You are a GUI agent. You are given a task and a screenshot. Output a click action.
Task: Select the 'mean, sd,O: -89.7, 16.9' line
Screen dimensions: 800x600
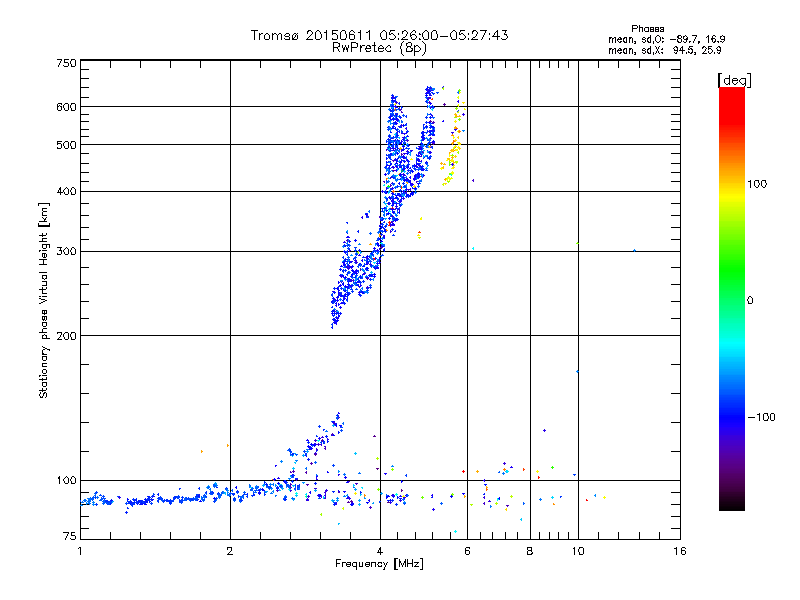[x=666, y=39]
